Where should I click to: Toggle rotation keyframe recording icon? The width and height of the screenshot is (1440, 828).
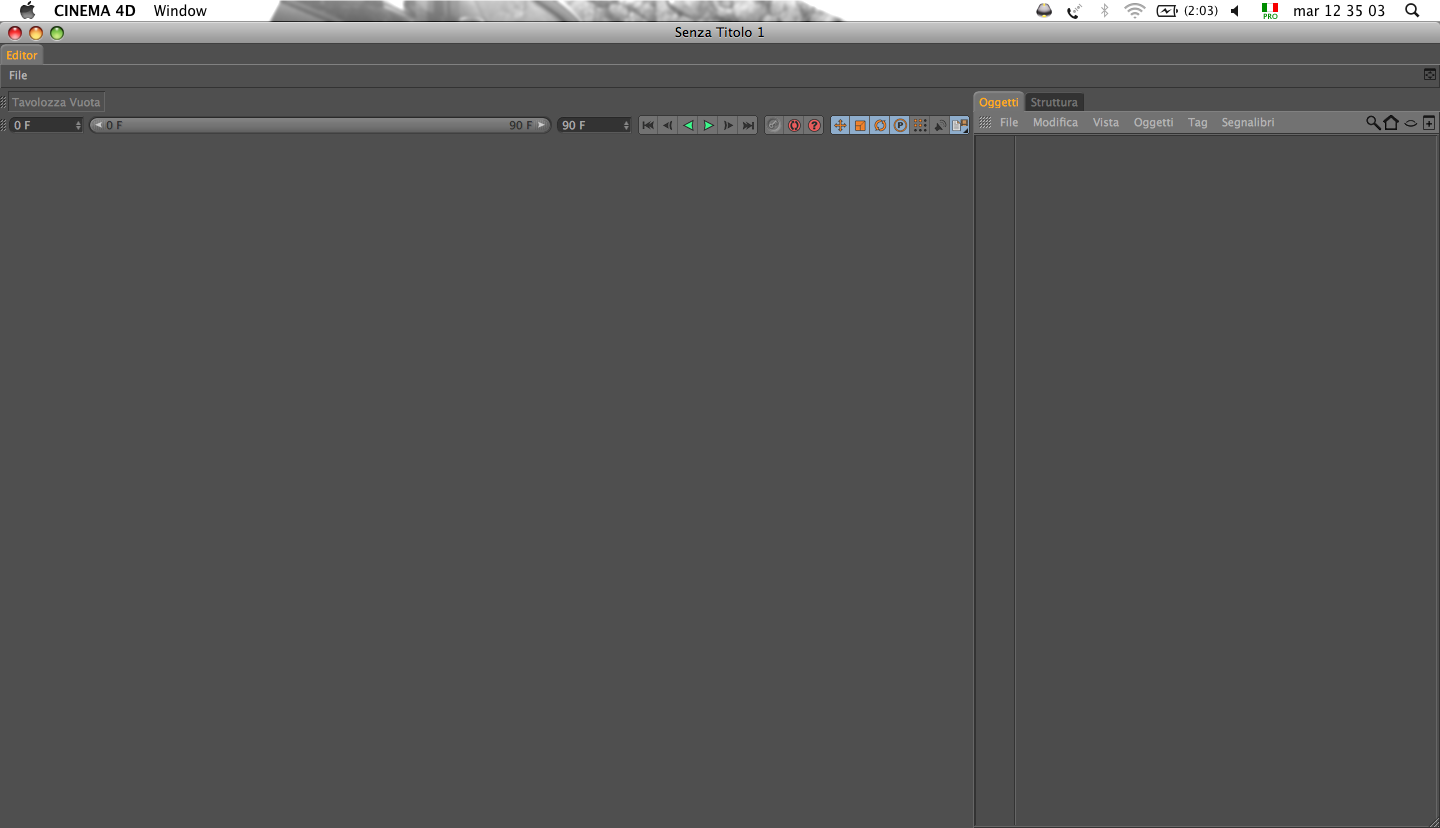coord(880,125)
